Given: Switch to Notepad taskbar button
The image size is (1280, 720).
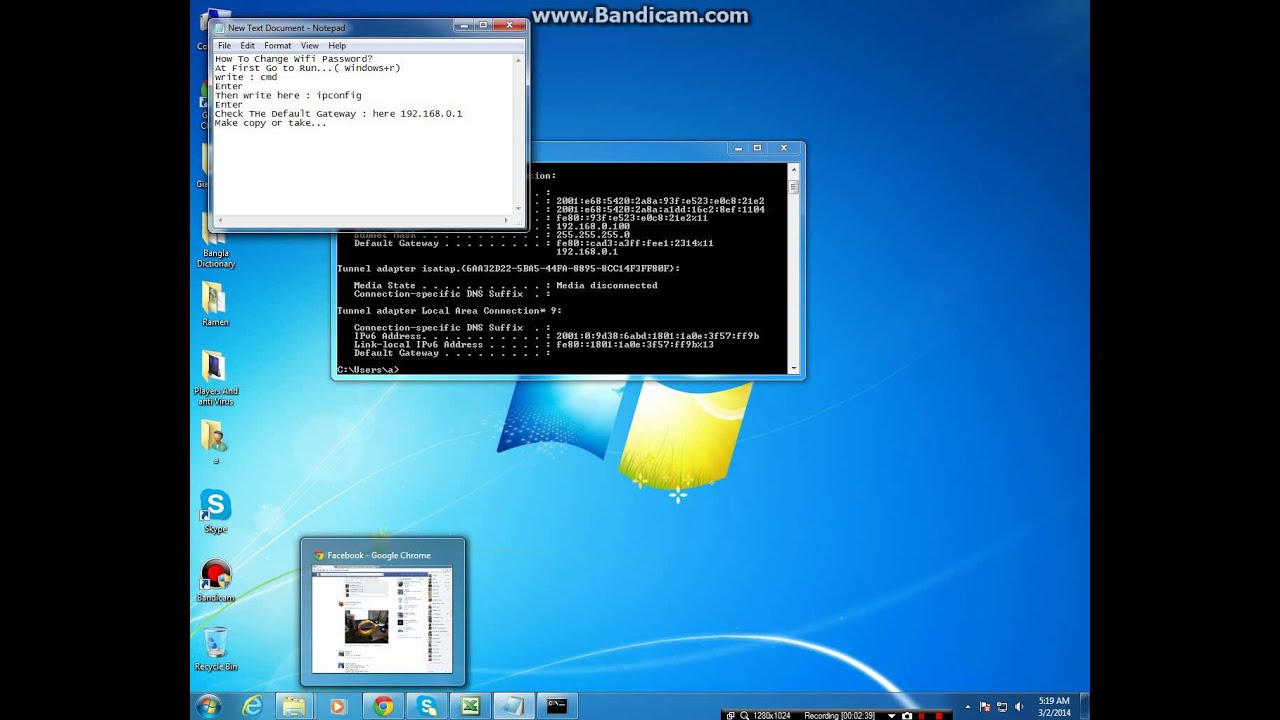Looking at the screenshot, I should pyautogui.click(x=514, y=706).
